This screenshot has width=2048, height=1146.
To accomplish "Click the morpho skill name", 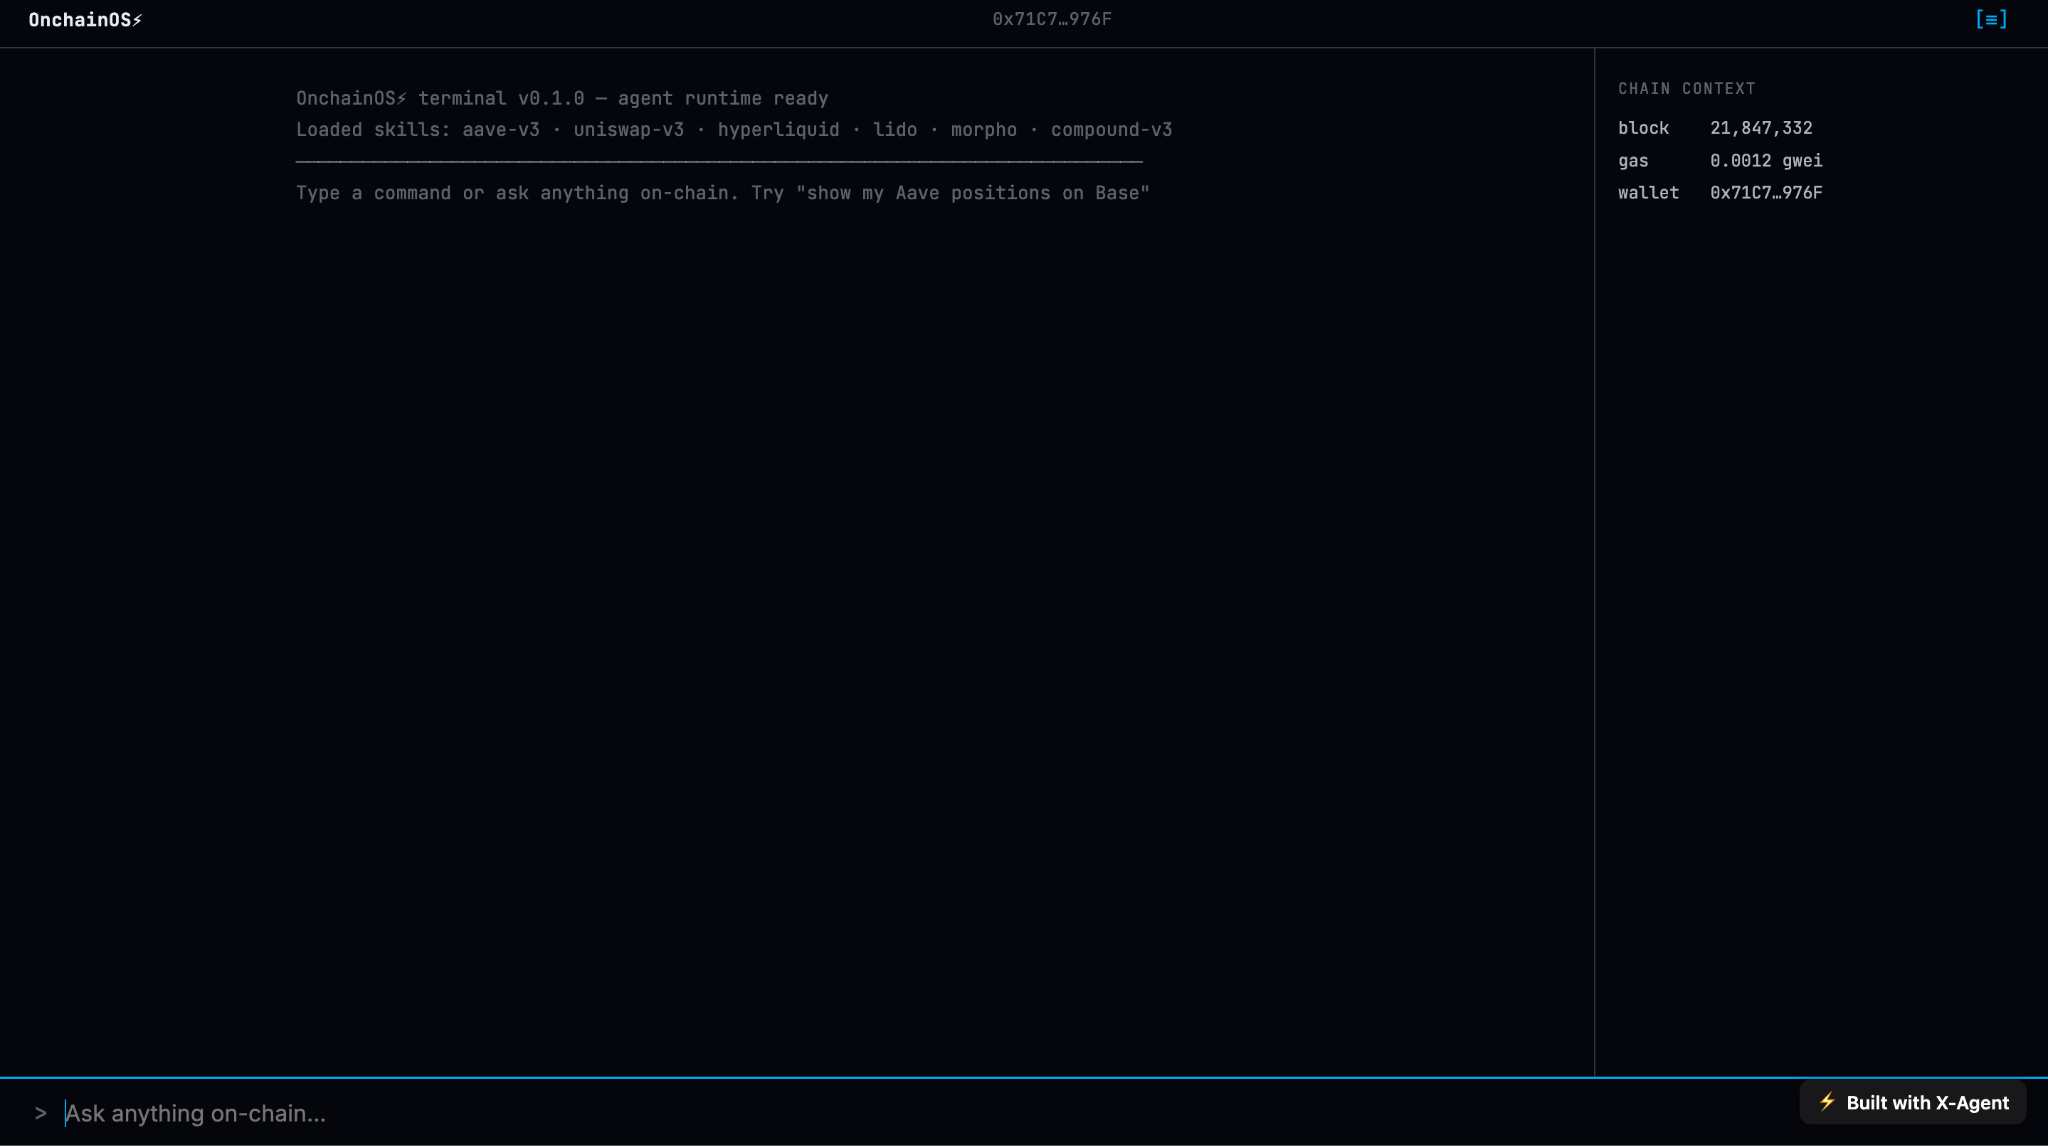I will click(984, 129).
